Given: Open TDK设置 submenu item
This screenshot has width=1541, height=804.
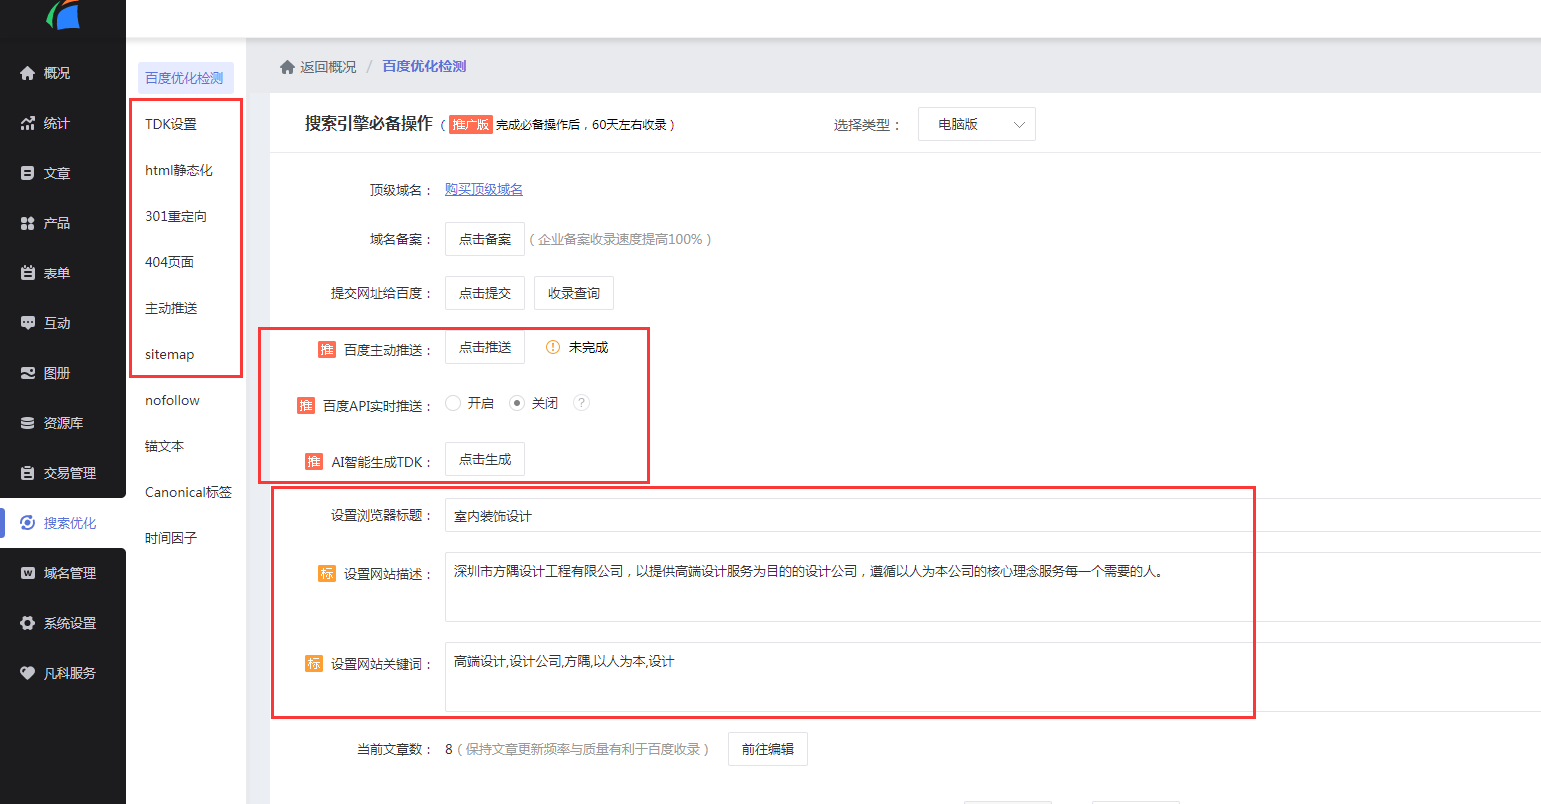Looking at the screenshot, I should [x=171, y=124].
